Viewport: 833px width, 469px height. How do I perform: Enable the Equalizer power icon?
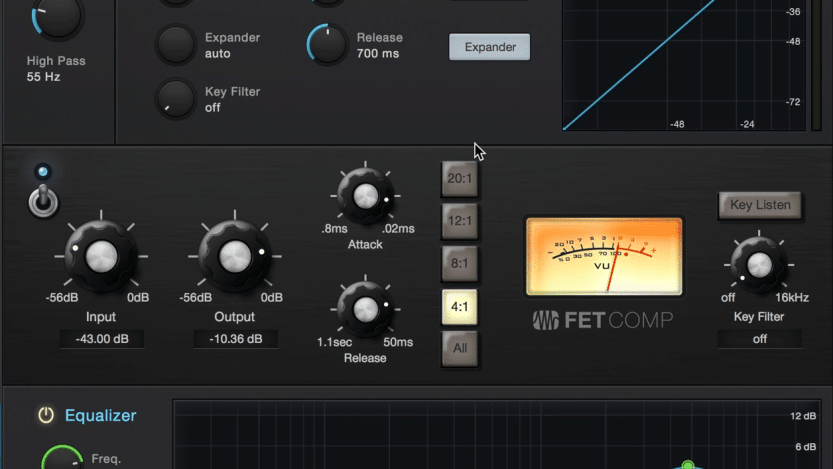46,415
